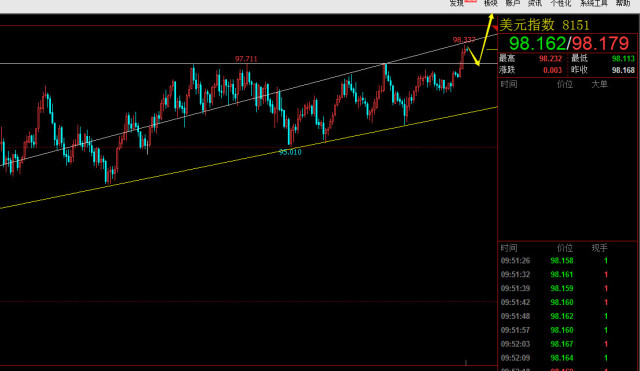Click the 昨收 label

coord(579,70)
